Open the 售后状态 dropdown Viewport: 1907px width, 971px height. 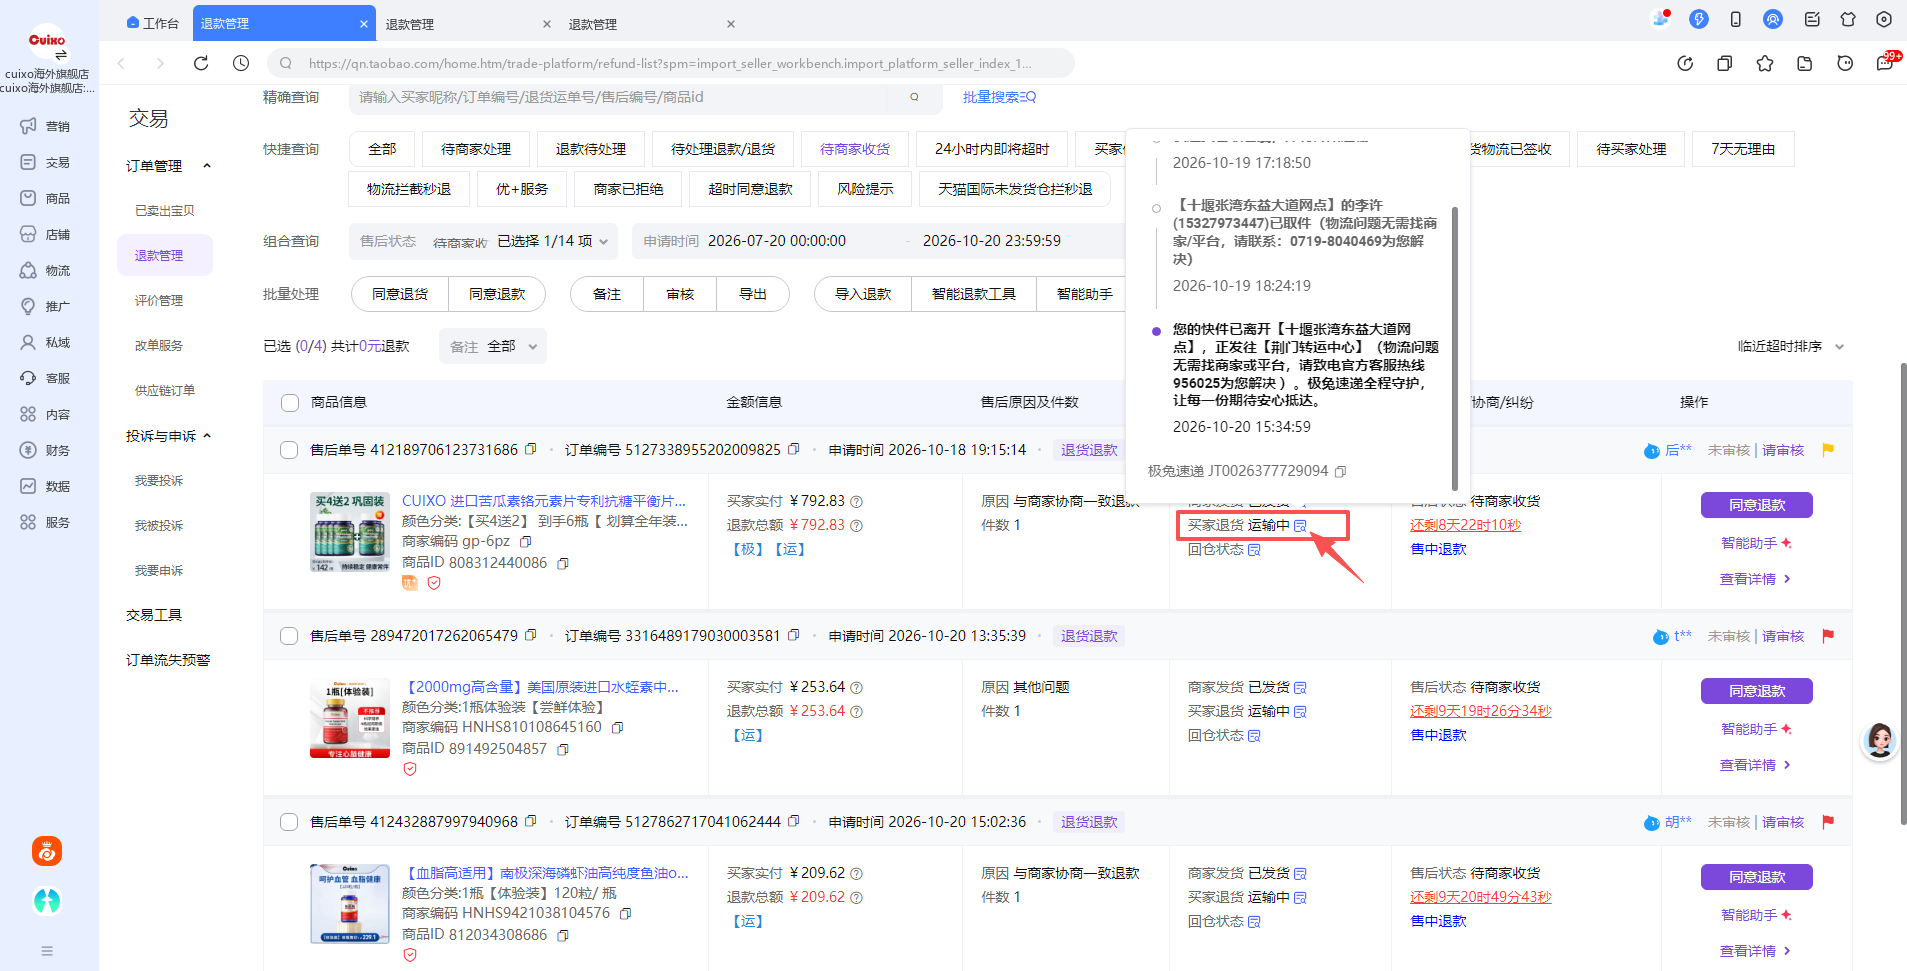click(x=484, y=241)
